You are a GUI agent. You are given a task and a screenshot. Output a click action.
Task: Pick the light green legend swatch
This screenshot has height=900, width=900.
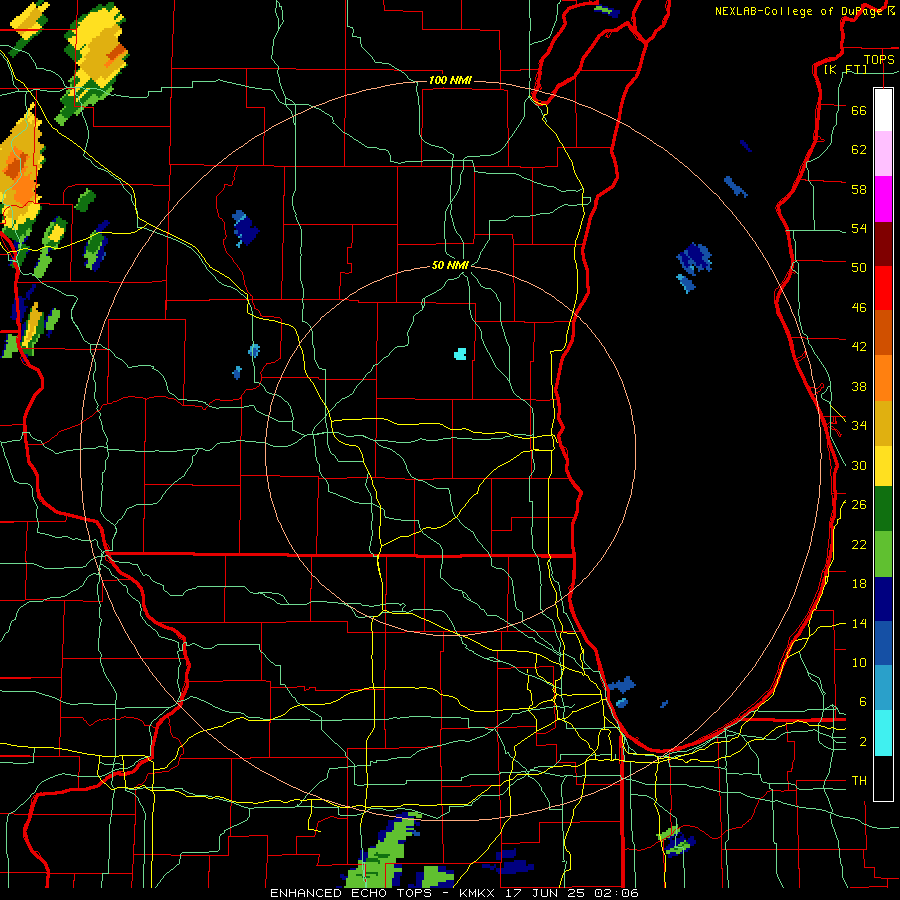click(x=883, y=554)
